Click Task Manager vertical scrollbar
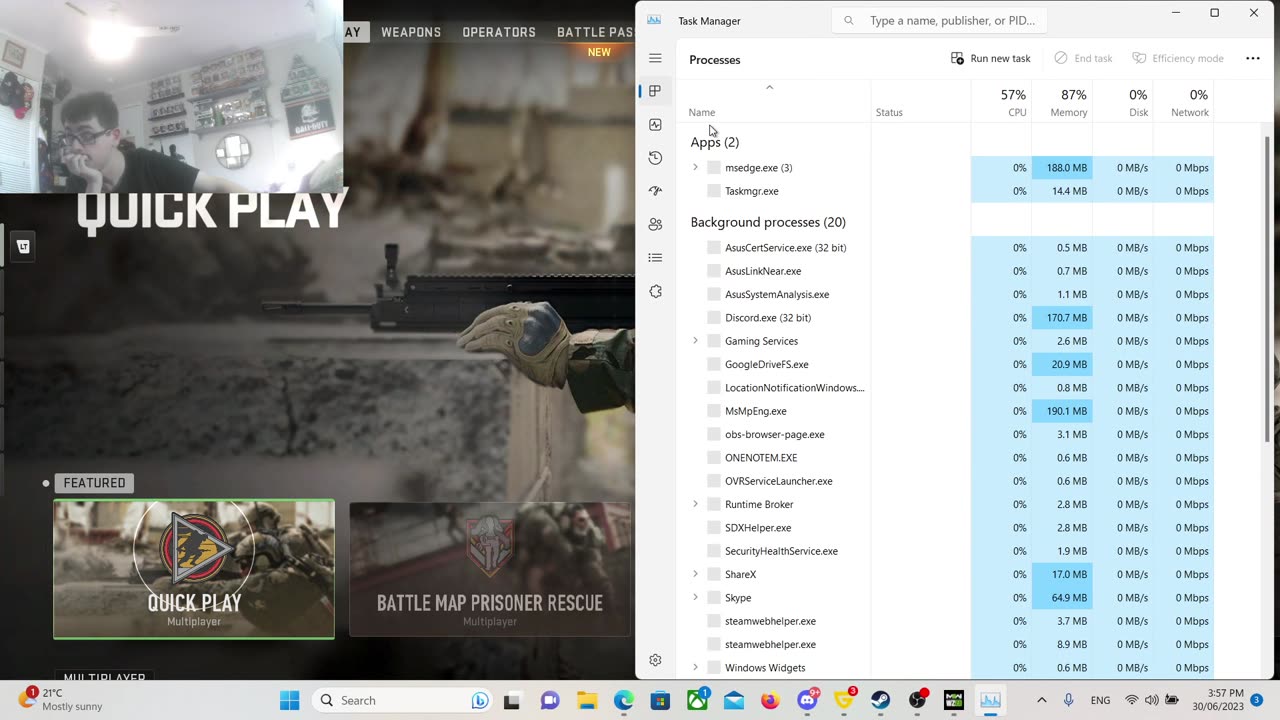1280x720 pixels. pyautogui.click(x=1268, y=290)
